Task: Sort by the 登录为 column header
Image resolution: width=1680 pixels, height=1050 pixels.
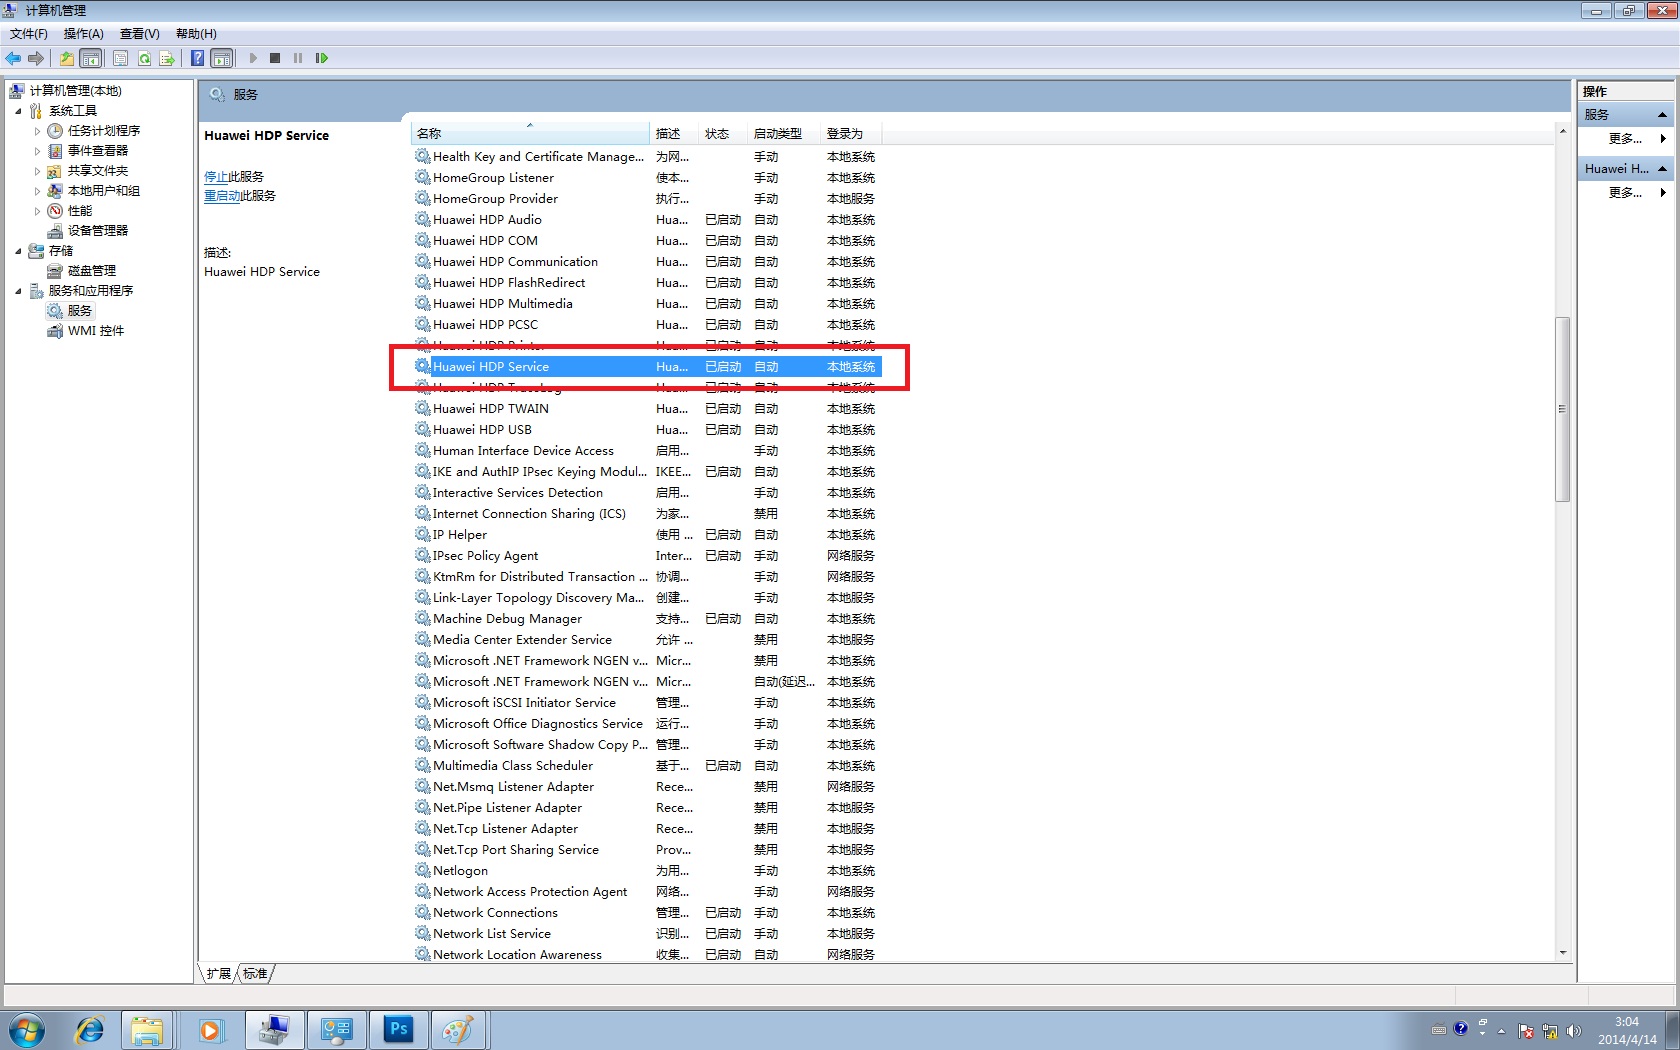Action: (851, 133)
